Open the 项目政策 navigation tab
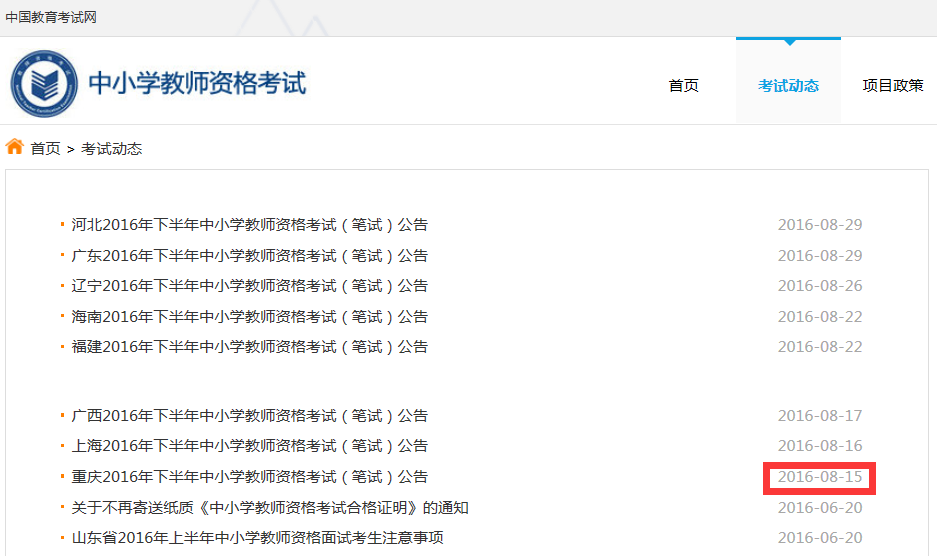The height and width of the screenshot is (556, 937). click(x=892, y=86)
